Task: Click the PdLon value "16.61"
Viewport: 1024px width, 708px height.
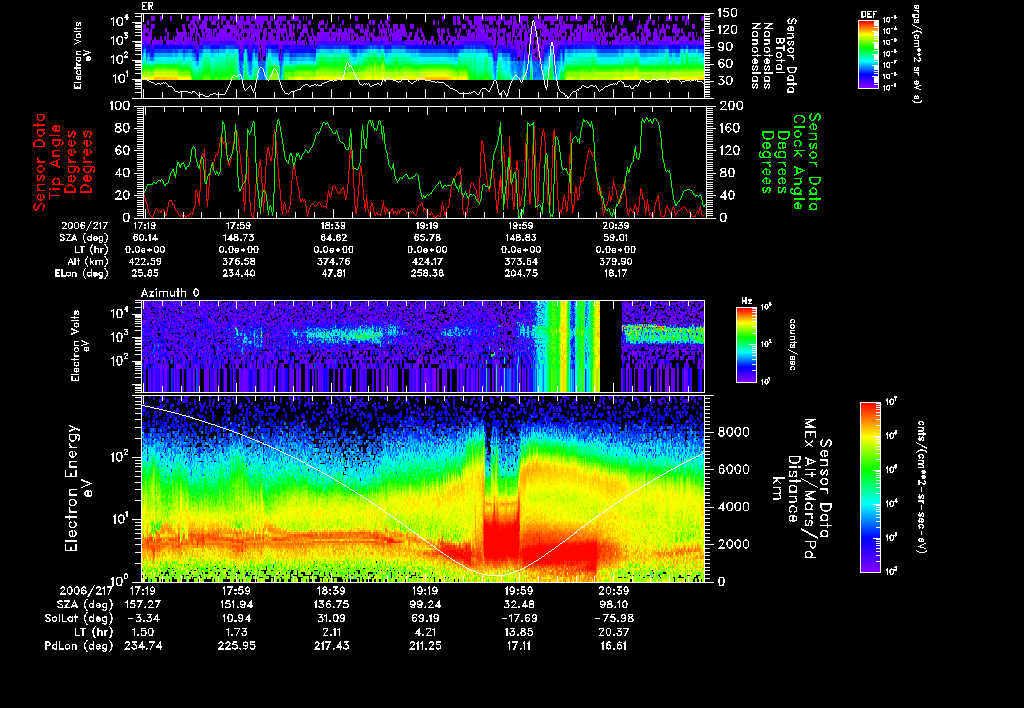Action: [x=613, y=646]
